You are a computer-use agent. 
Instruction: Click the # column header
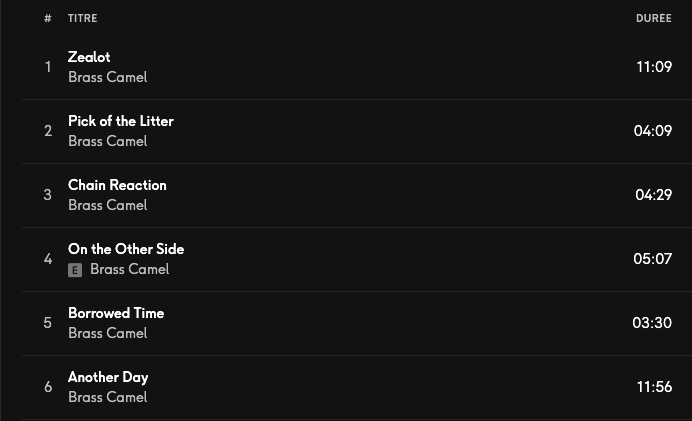pos(47,18)
